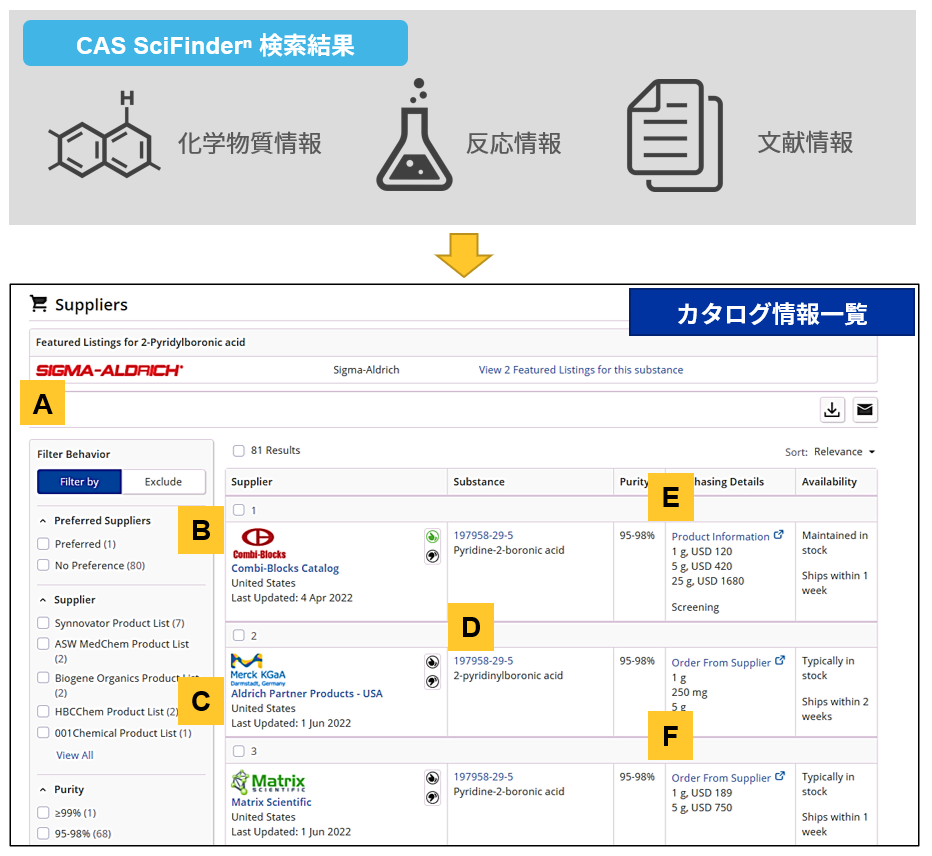Viewport: 932px width, 856px height.
Task: Click the Sigma-Aldrich featured logo
Action: [110, 370]
